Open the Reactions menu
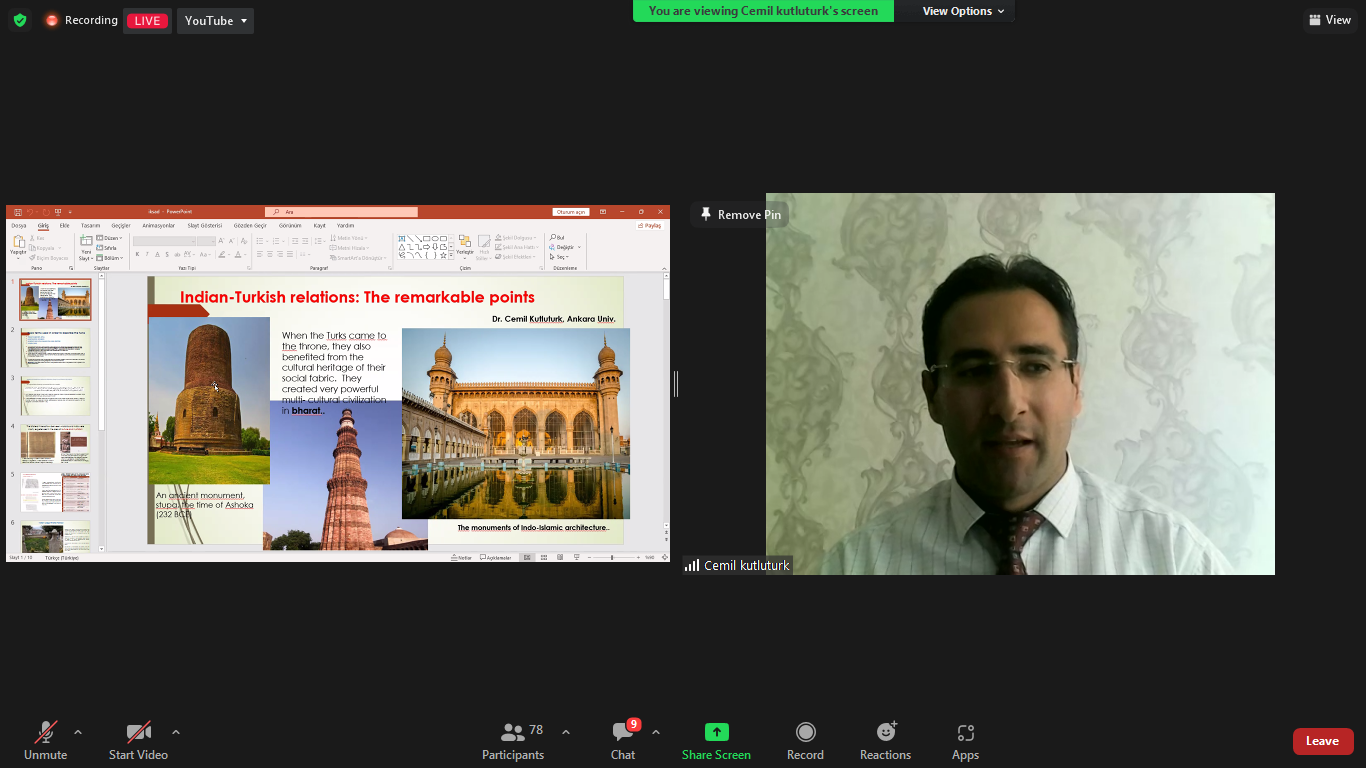Viewport: 1366px width, 768px height. tap(885, 733)
